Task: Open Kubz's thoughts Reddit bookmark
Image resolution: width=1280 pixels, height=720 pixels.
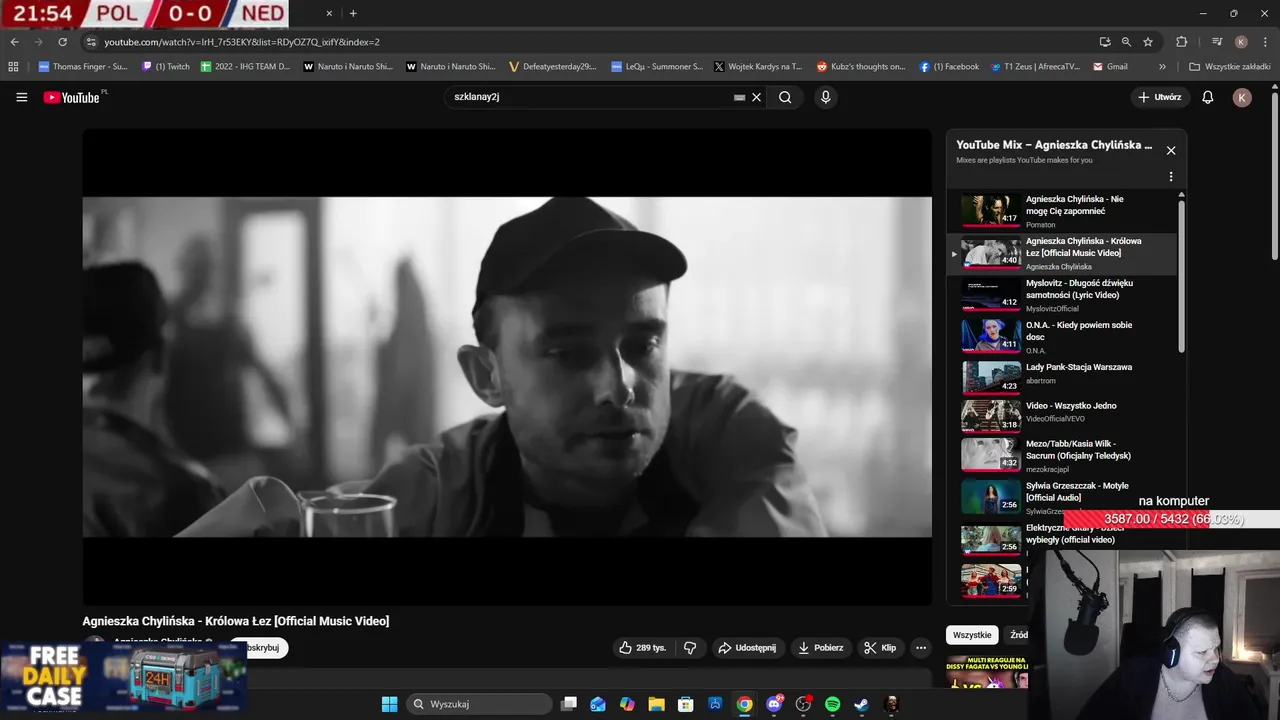Action: tap(861, 67)
